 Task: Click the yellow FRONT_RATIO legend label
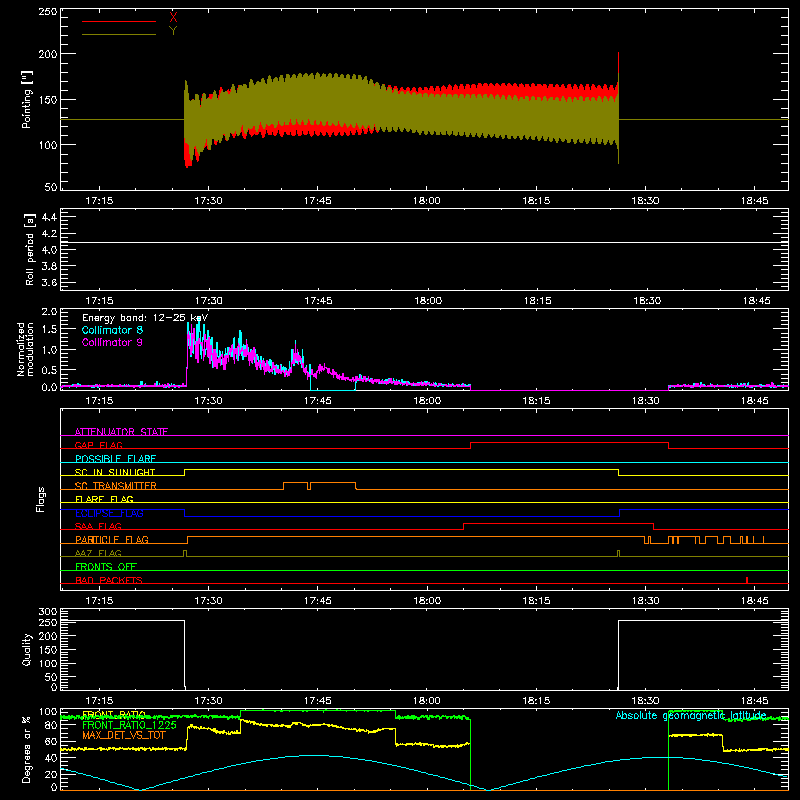click(x=114, y=715)
